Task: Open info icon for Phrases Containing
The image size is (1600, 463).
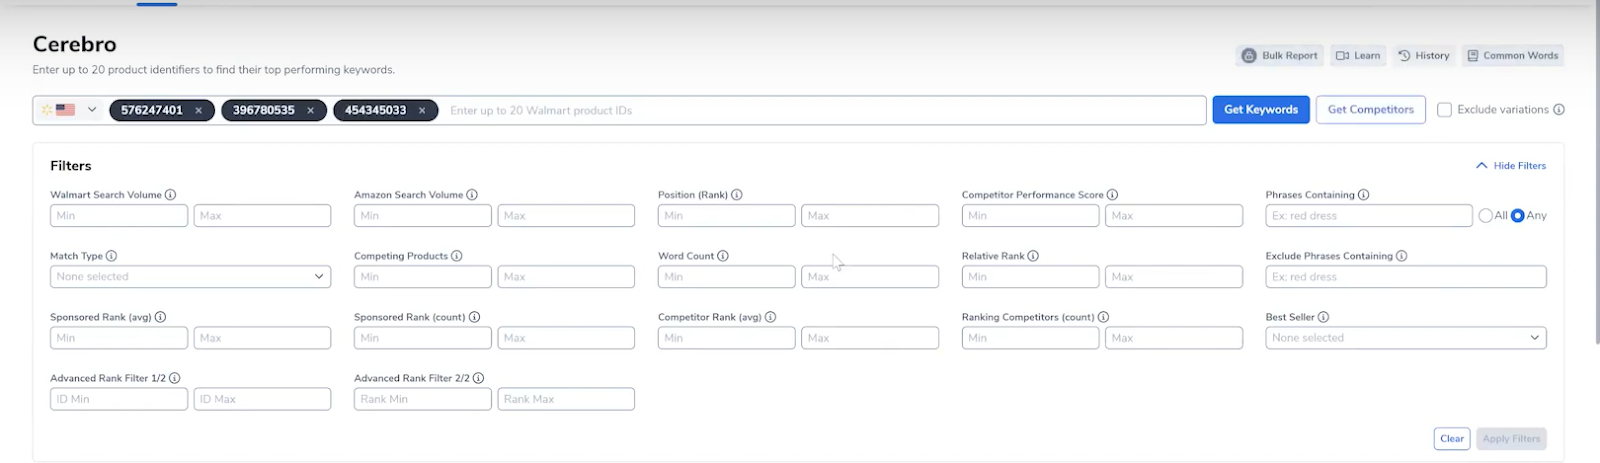Action: pyautogui.click(x=1364, y=195)
